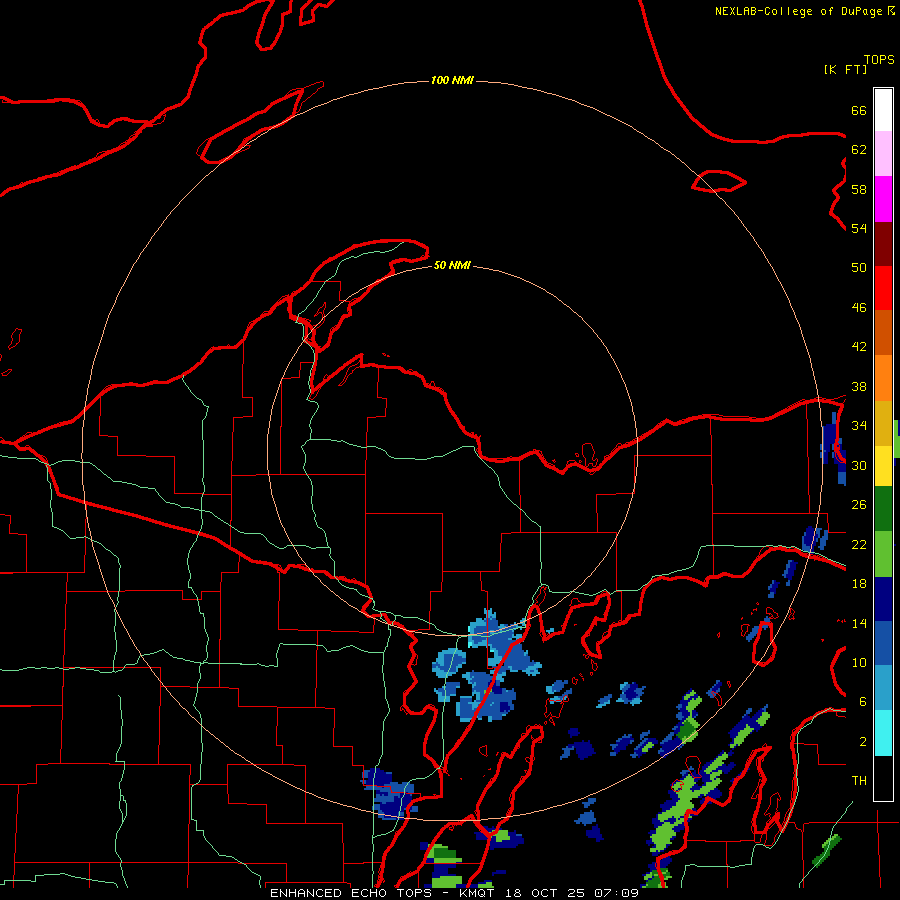Select the light pink legend swatch
Screen dimensions: 900x900
(x=883, y=153)
